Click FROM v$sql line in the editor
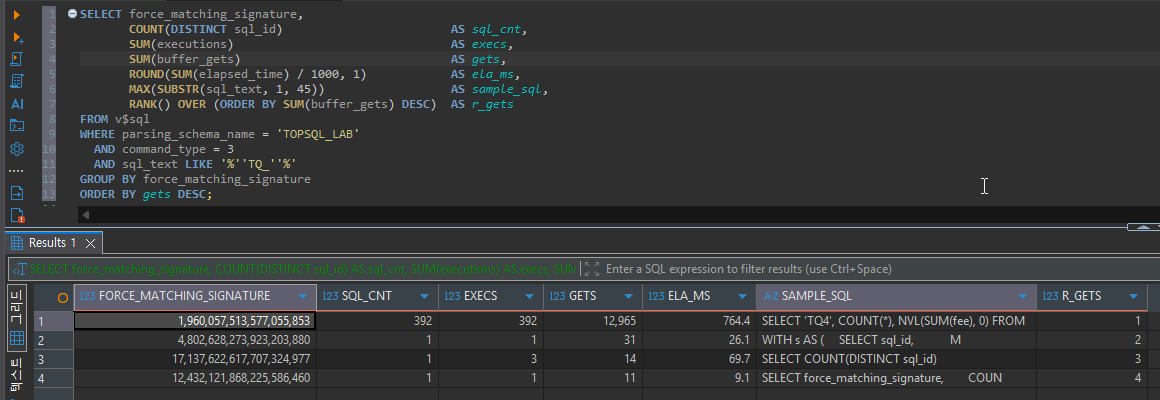 (115, 119)
